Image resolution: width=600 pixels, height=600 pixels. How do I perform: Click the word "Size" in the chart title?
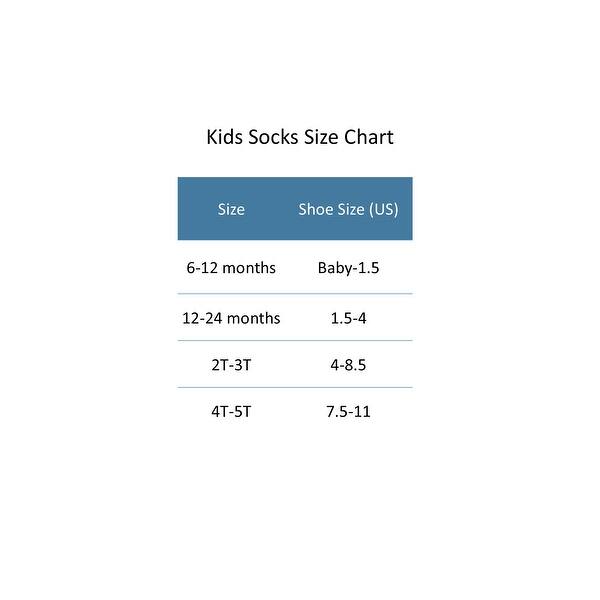320,137
